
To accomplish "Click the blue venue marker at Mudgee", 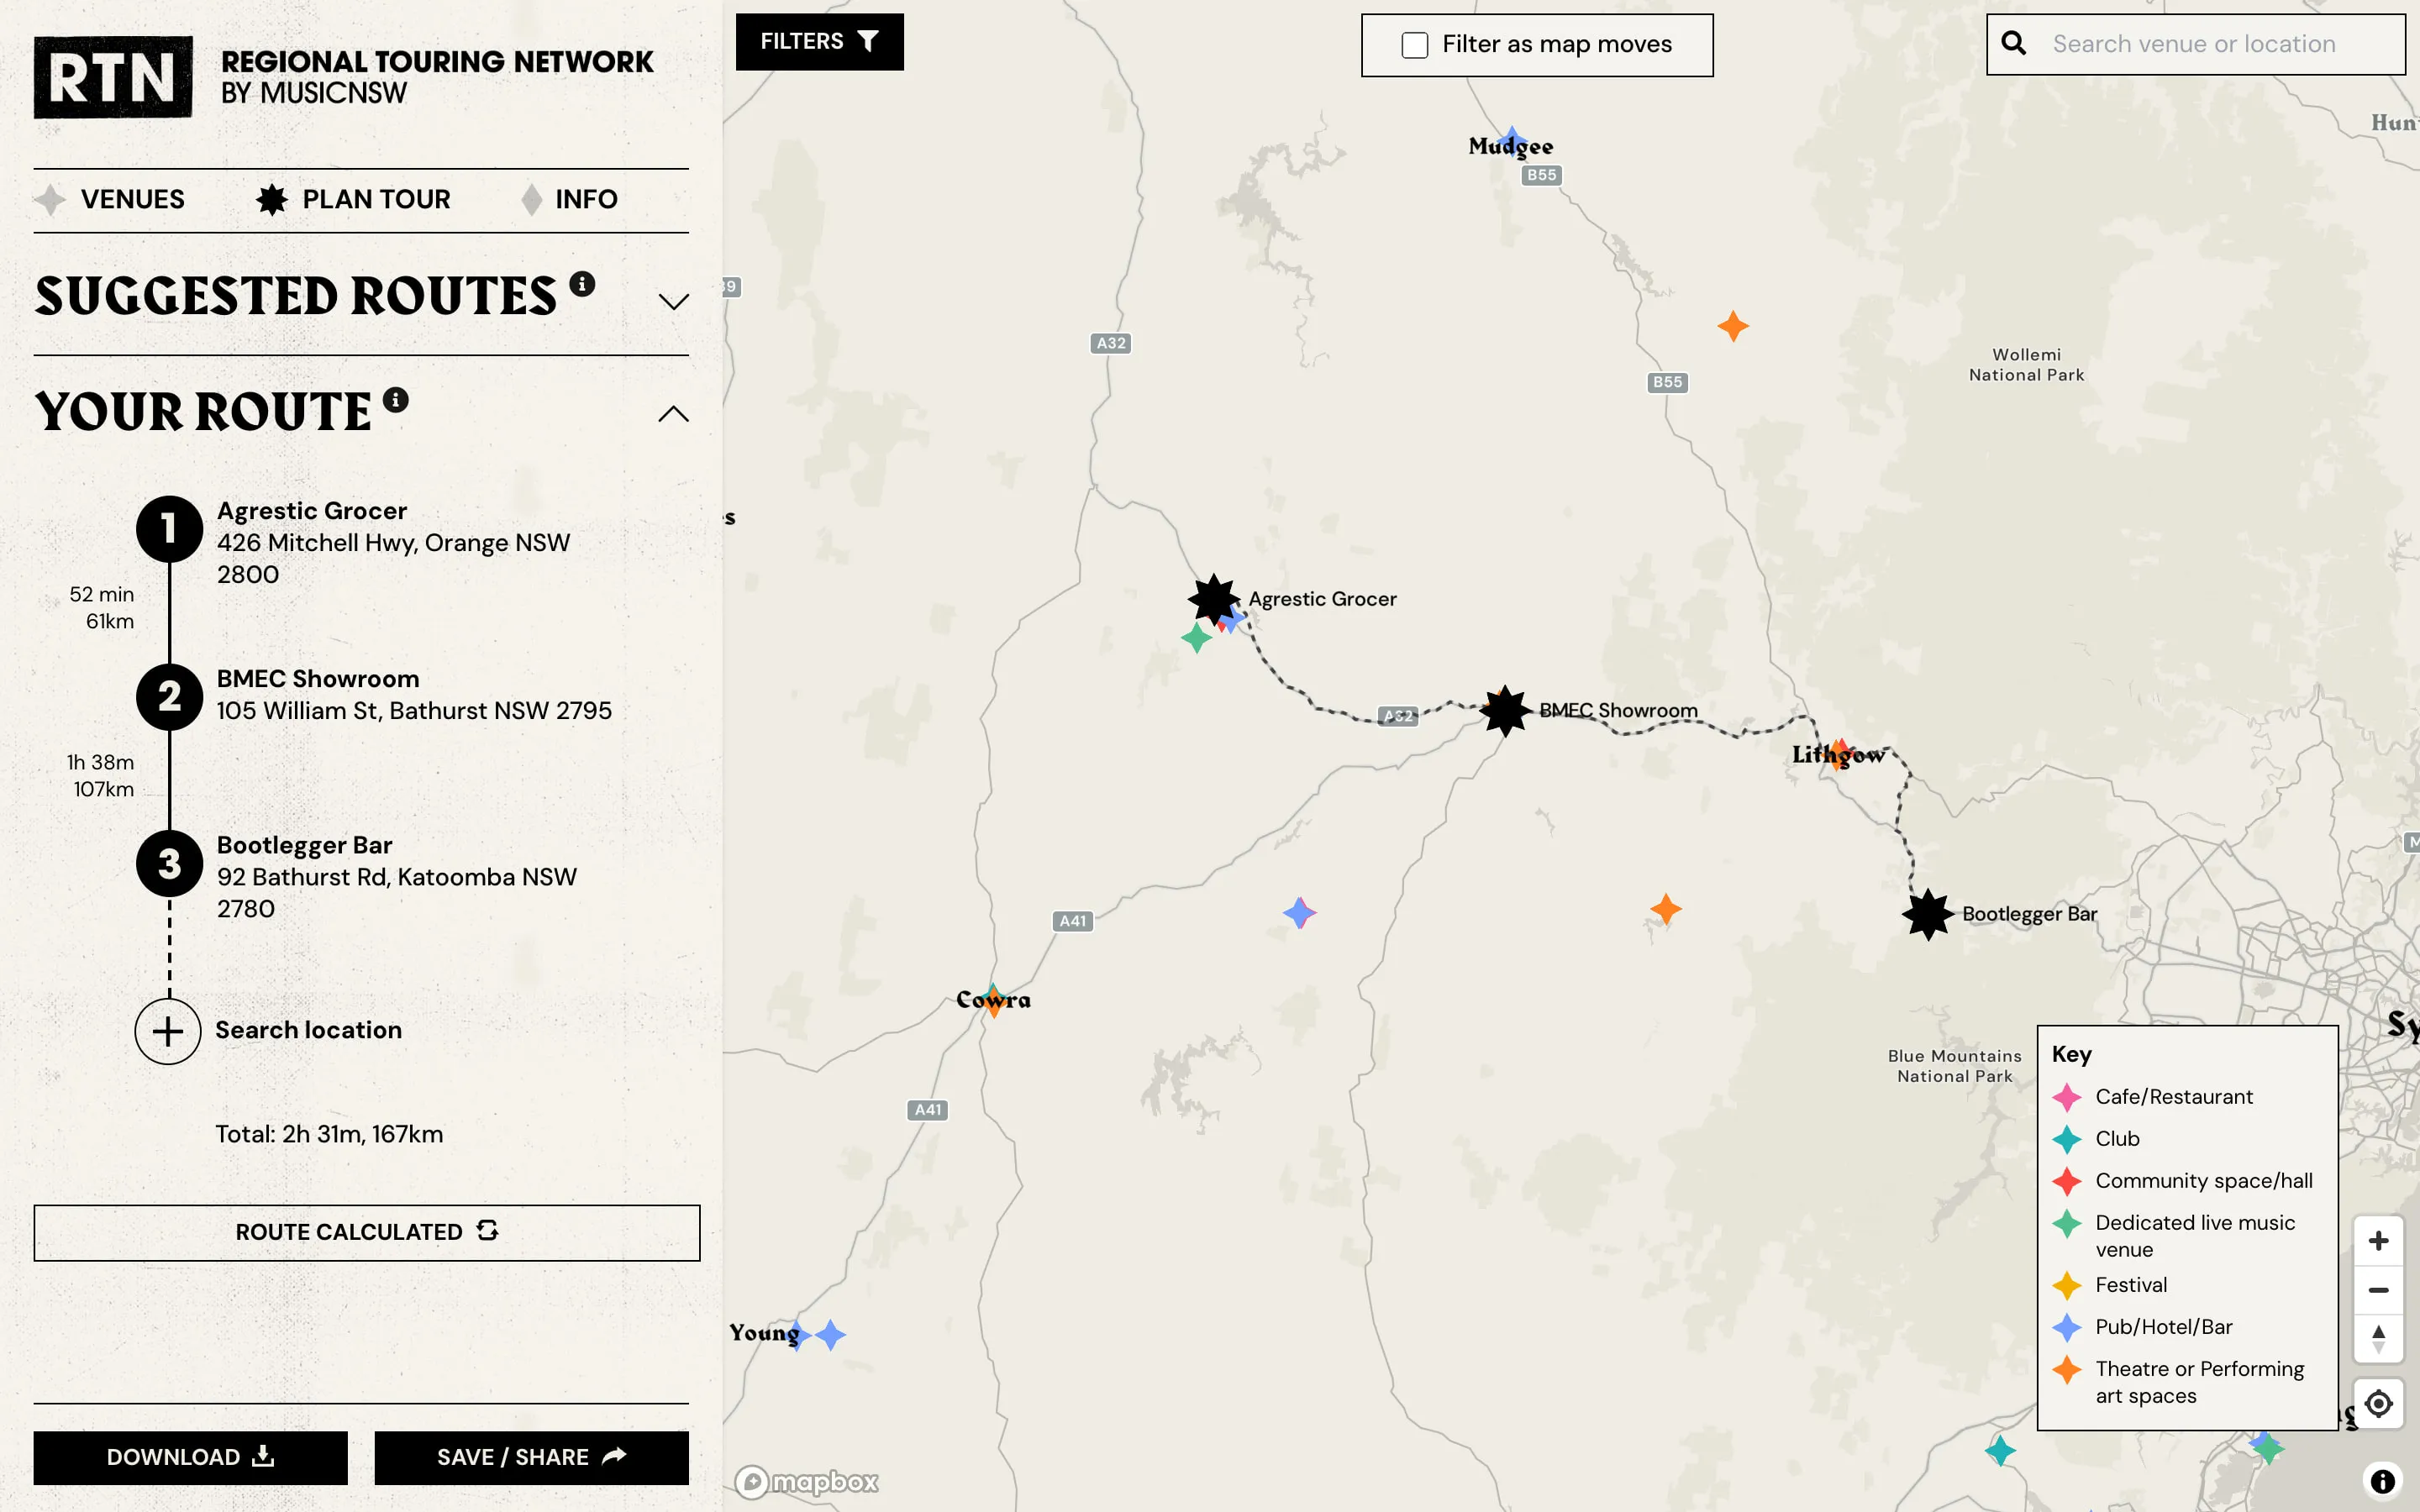I will (x=1512, y=141).
